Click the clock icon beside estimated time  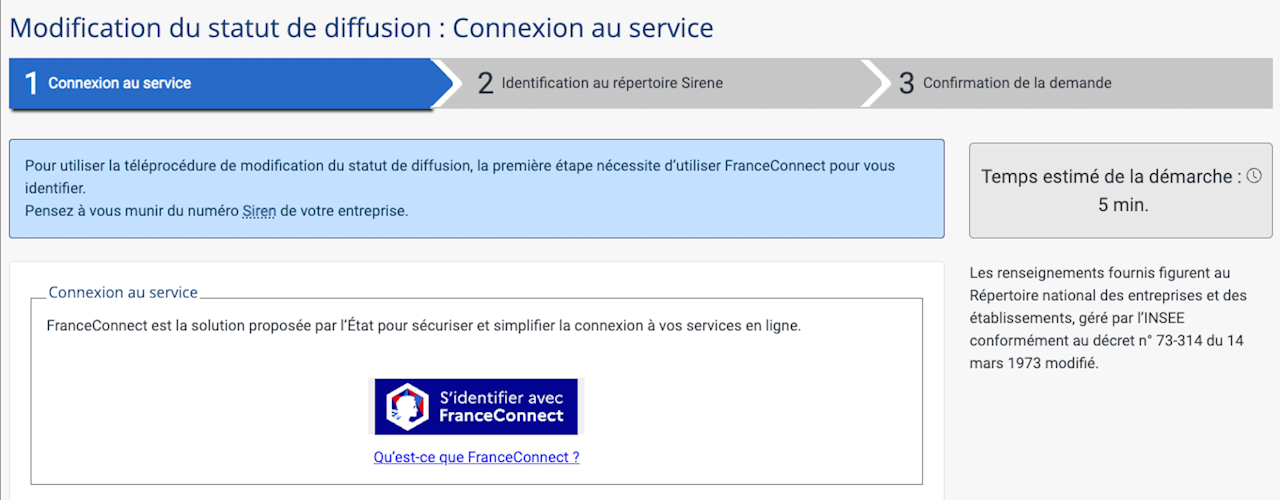pyautogui.click(x=1254, y=176)
